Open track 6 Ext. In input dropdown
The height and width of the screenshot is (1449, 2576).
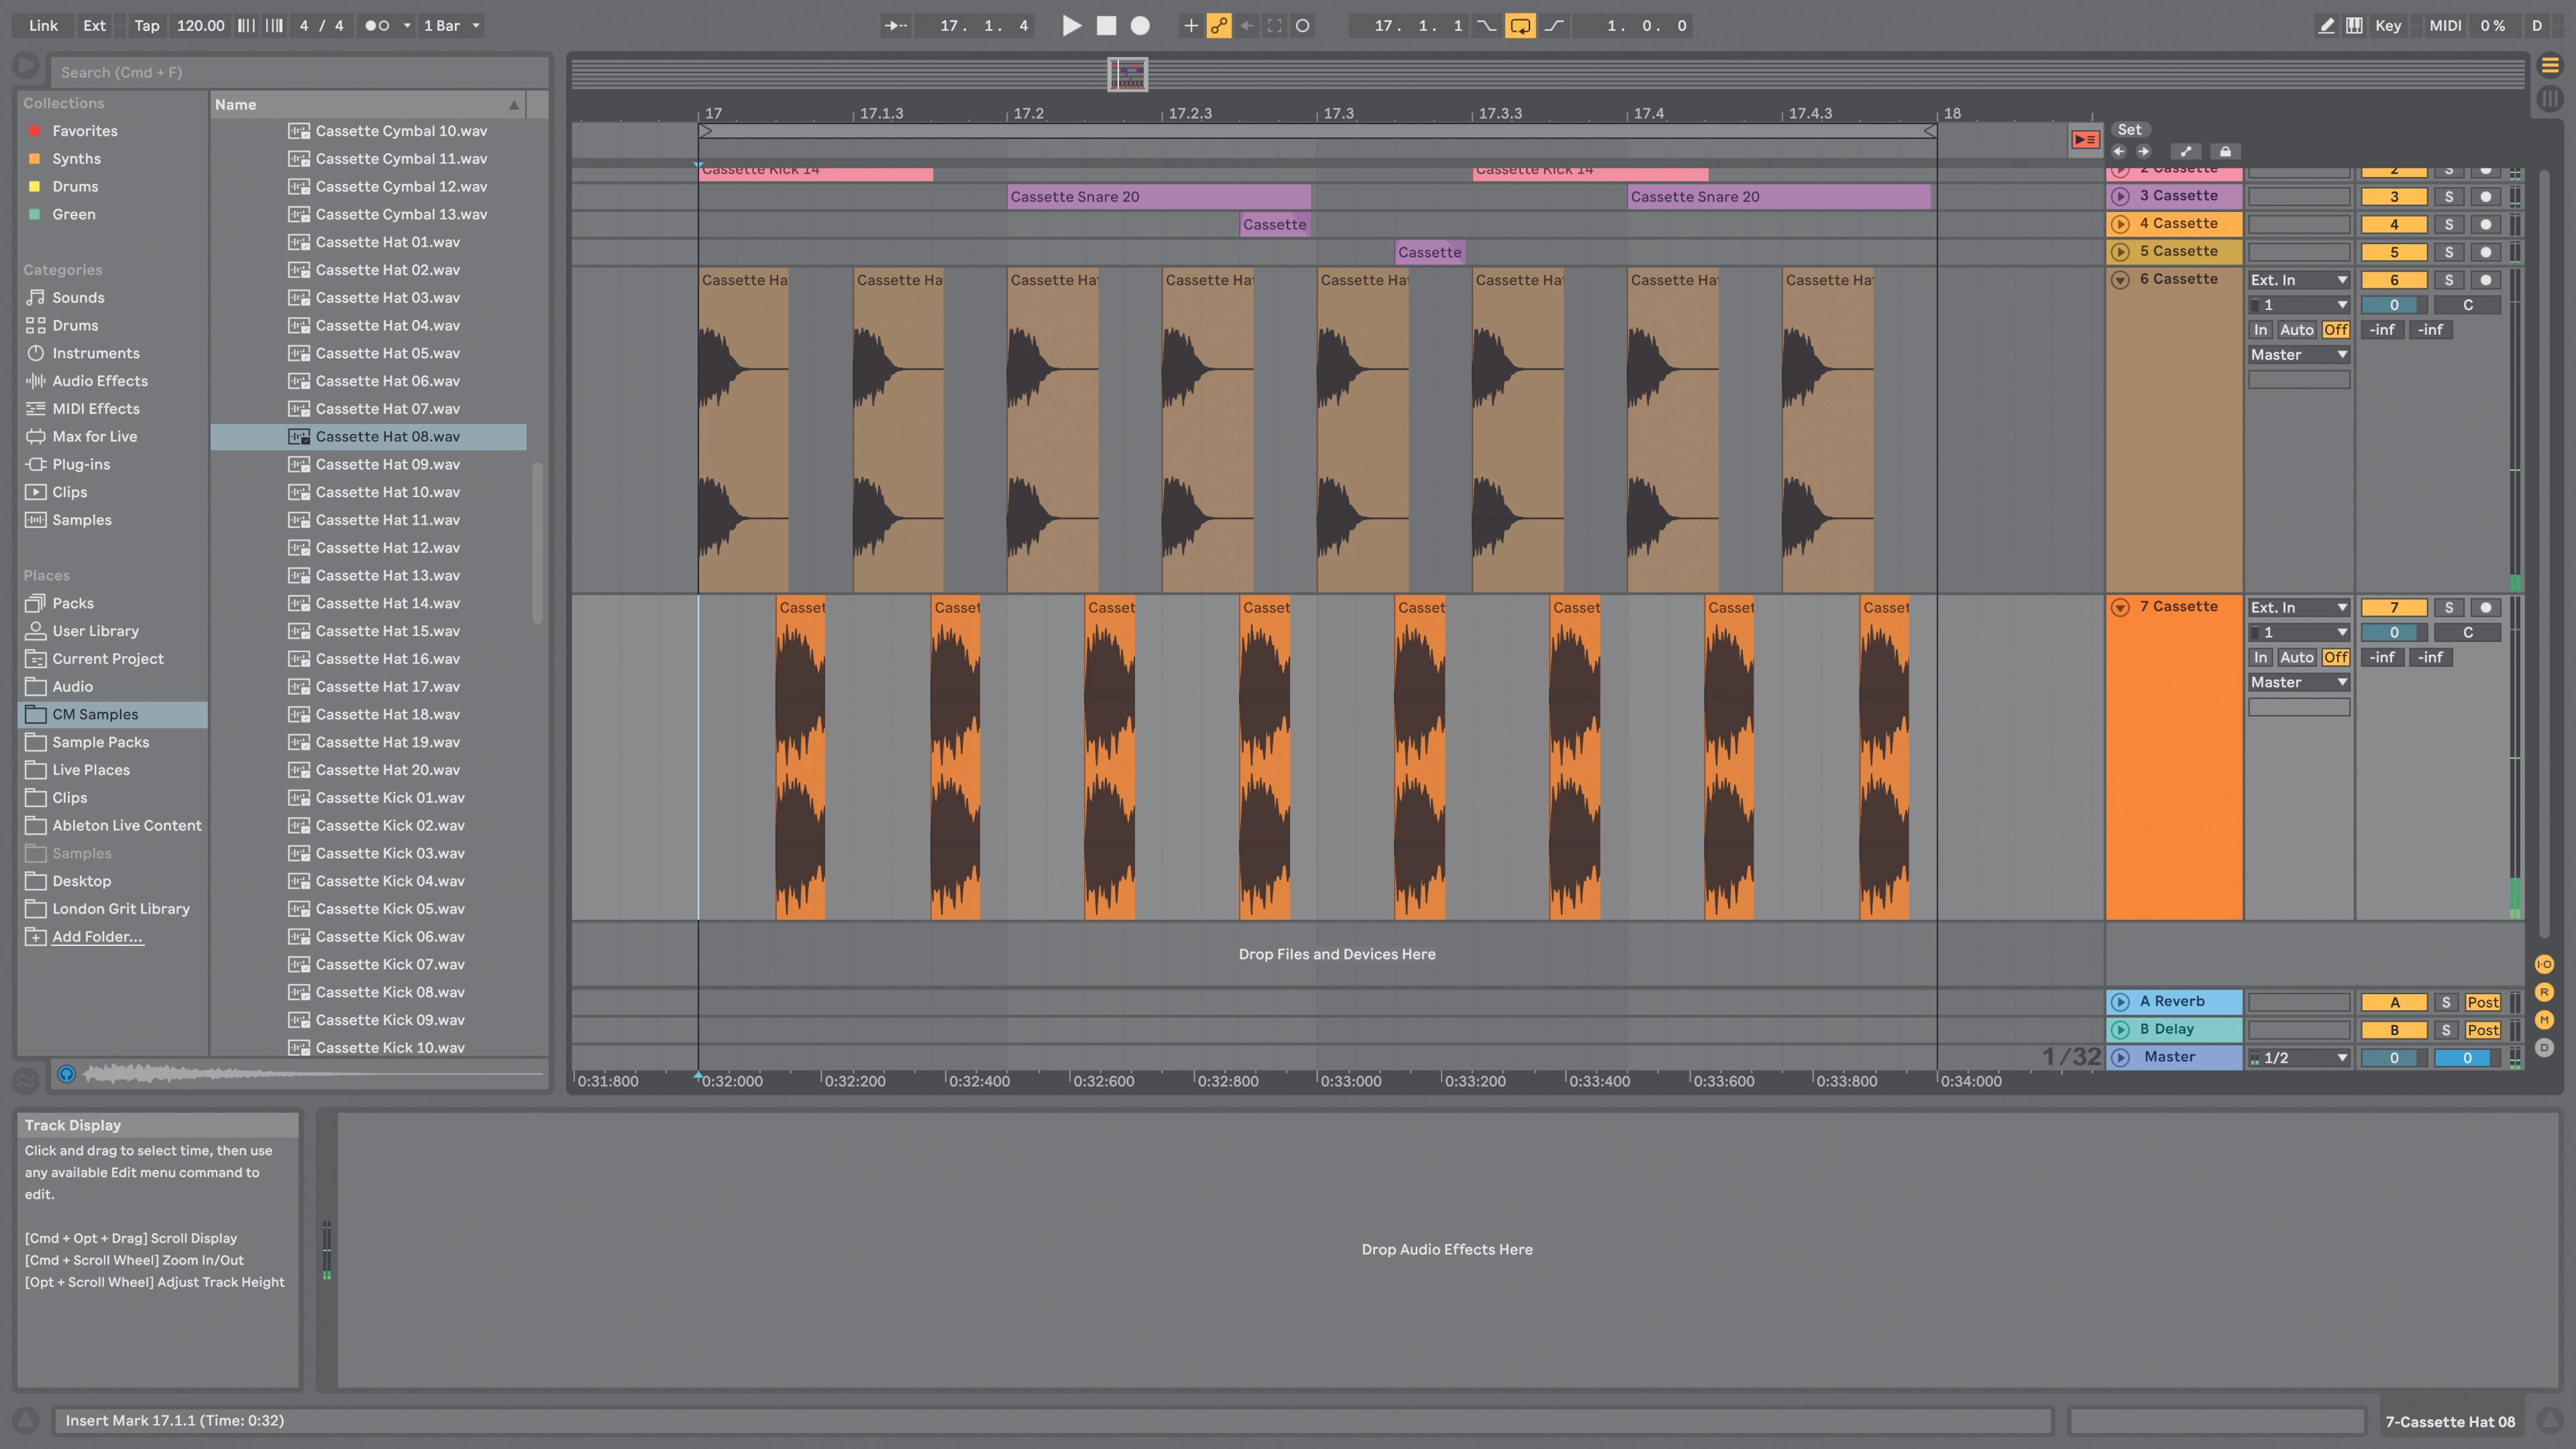(2298, 280)
